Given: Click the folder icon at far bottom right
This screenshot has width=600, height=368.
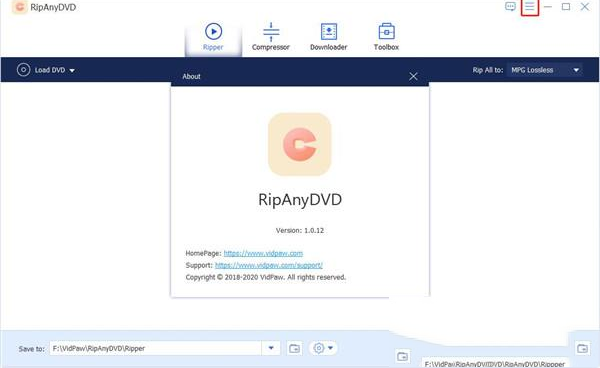Looking at the screenshot, I should coord(582,348).
